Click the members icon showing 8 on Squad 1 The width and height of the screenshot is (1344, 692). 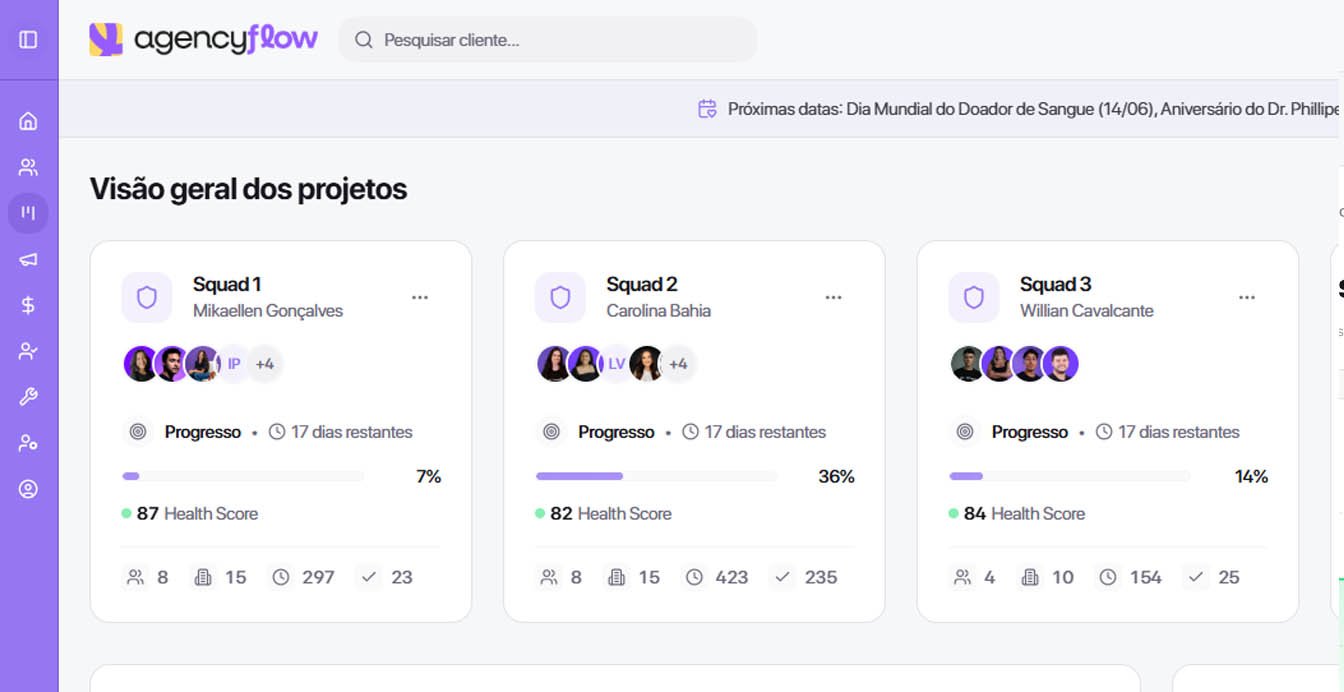[x=135, y=577]
